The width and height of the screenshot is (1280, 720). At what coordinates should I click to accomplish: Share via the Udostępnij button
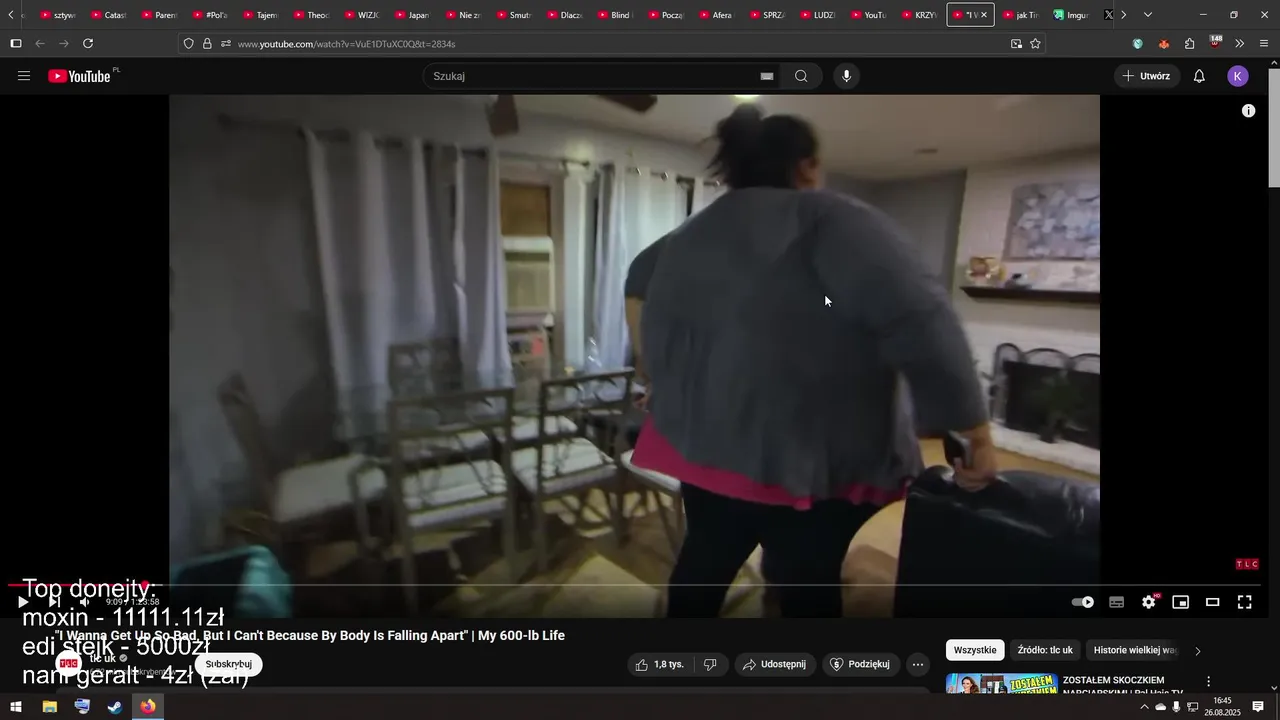point(775,664)
